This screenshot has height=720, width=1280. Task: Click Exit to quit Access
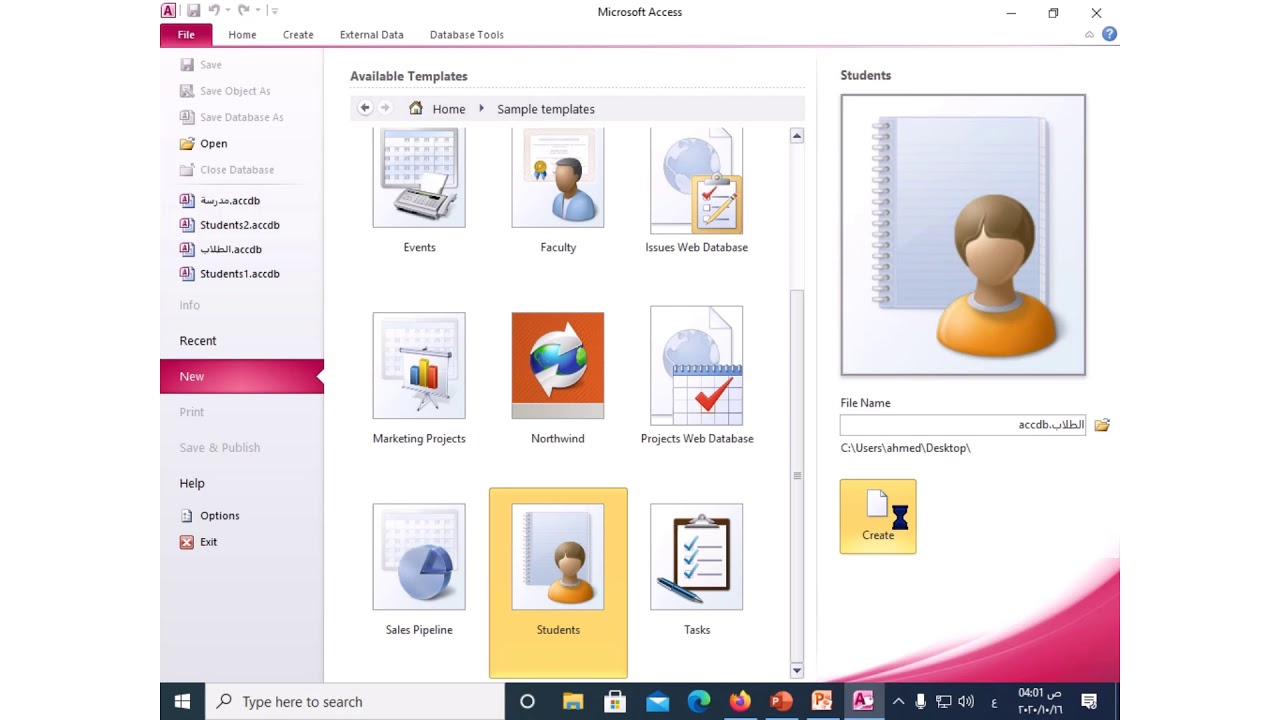coord(198,542)
